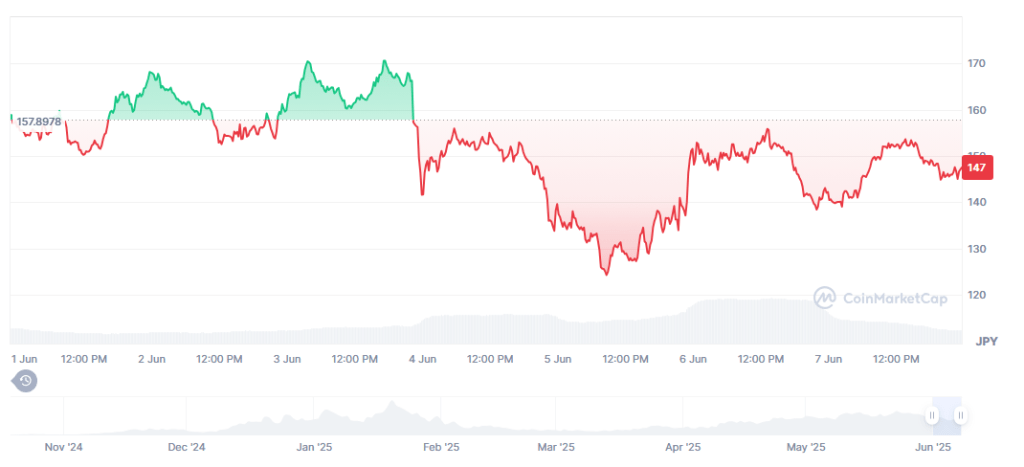Screen dimensions: 1024x467
Task: Click the Mar '25 navigator label
Action: (x=556, y=447)
